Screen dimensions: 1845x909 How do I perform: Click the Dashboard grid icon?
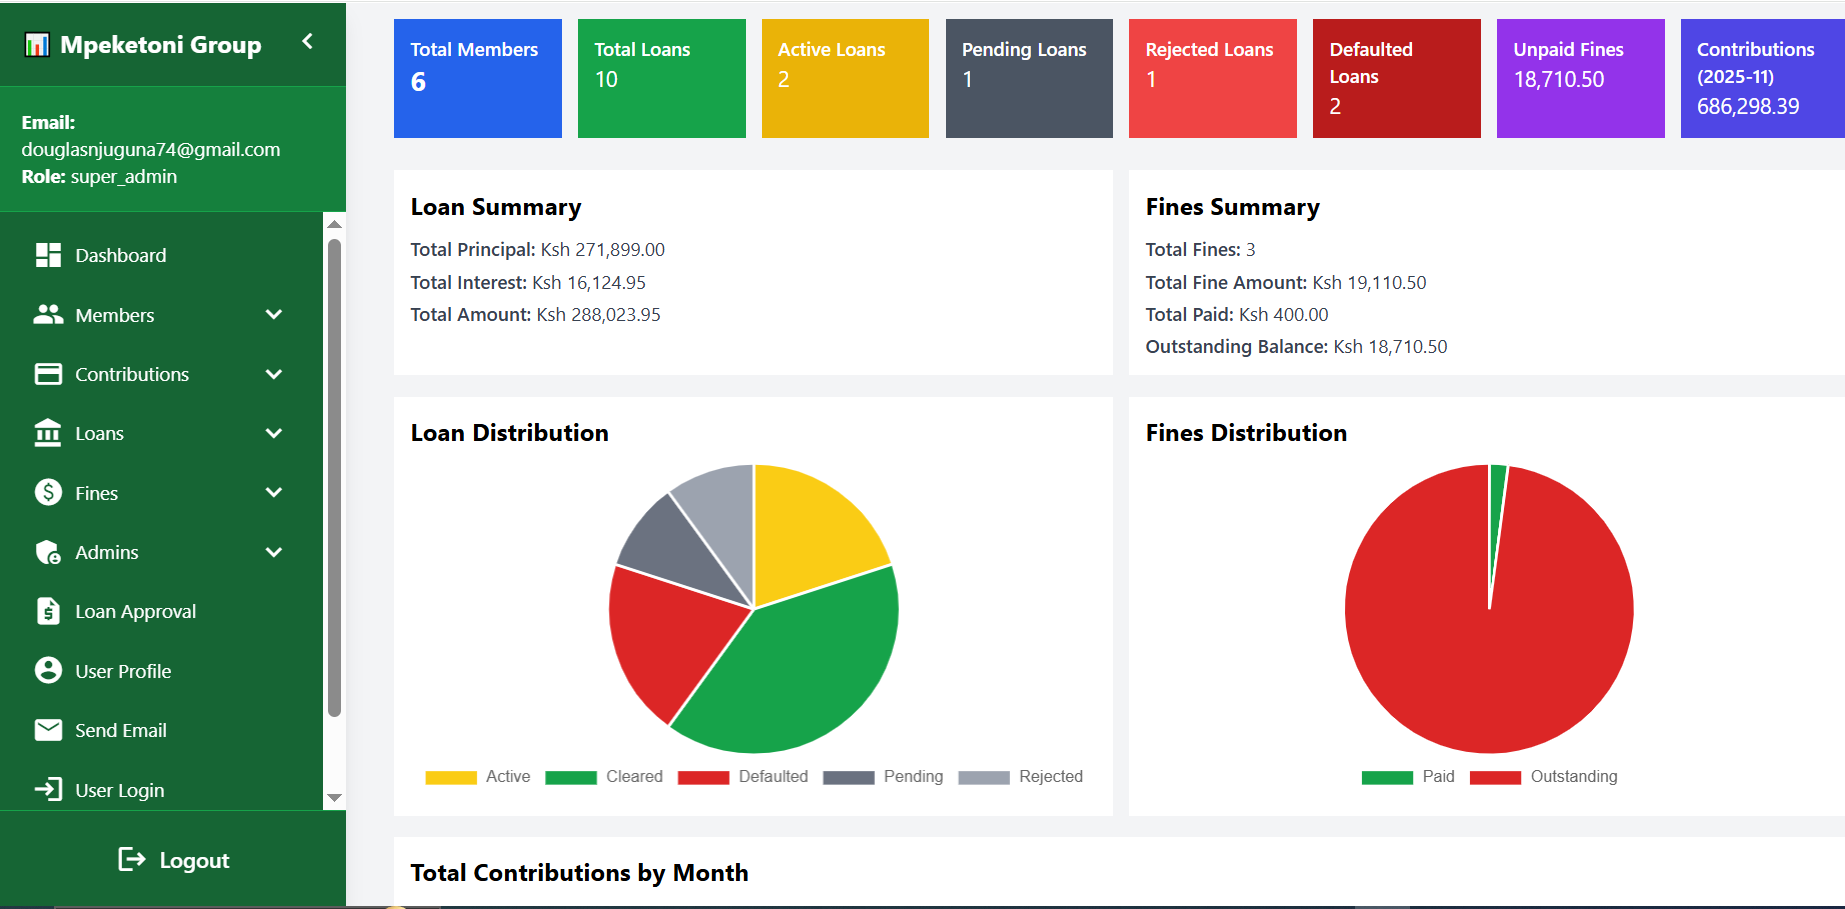48,255
